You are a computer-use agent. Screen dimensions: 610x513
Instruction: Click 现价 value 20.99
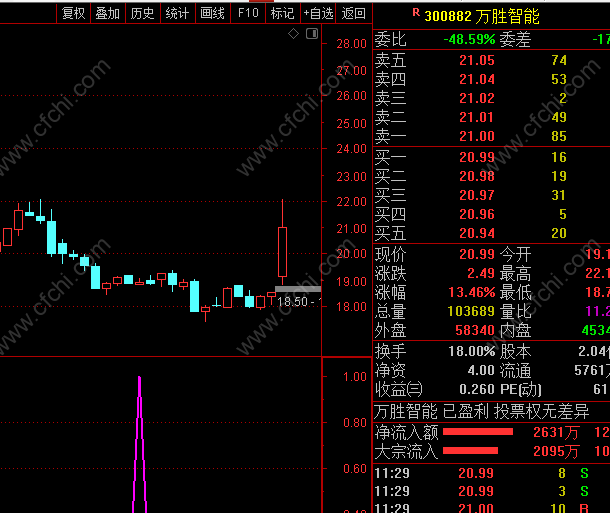click(477, 254)
